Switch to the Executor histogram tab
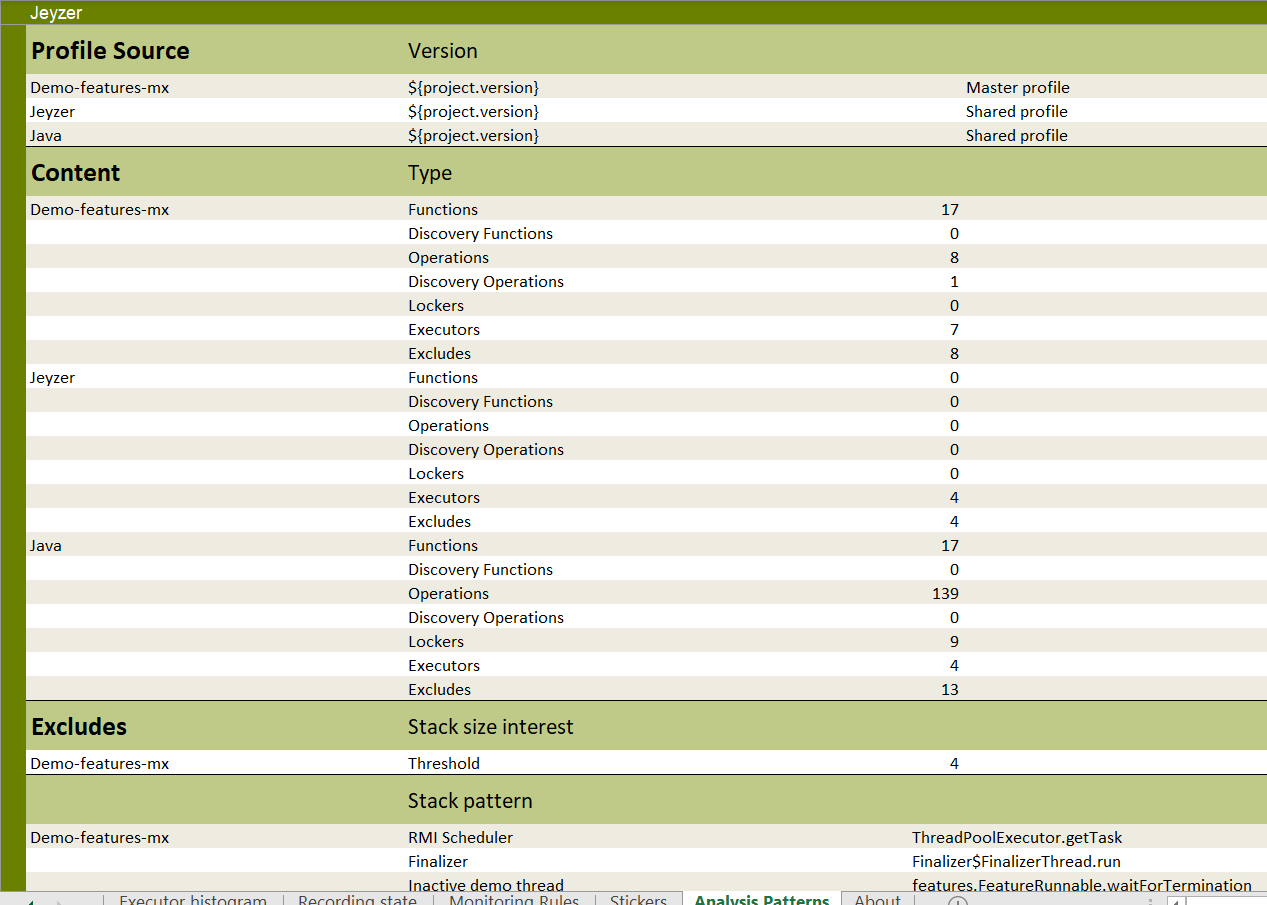 pos(193,900)
